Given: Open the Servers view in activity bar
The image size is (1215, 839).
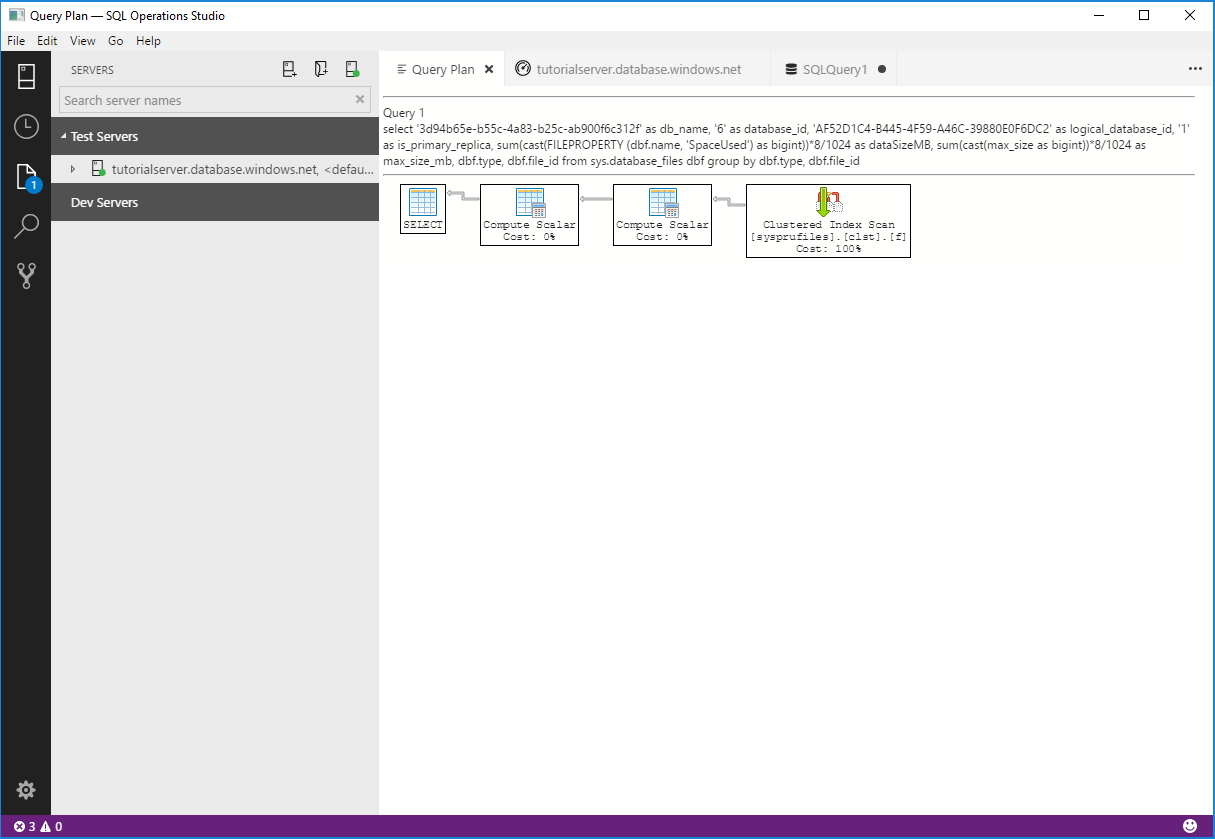Looking at the screenshot, I should 26,76.
